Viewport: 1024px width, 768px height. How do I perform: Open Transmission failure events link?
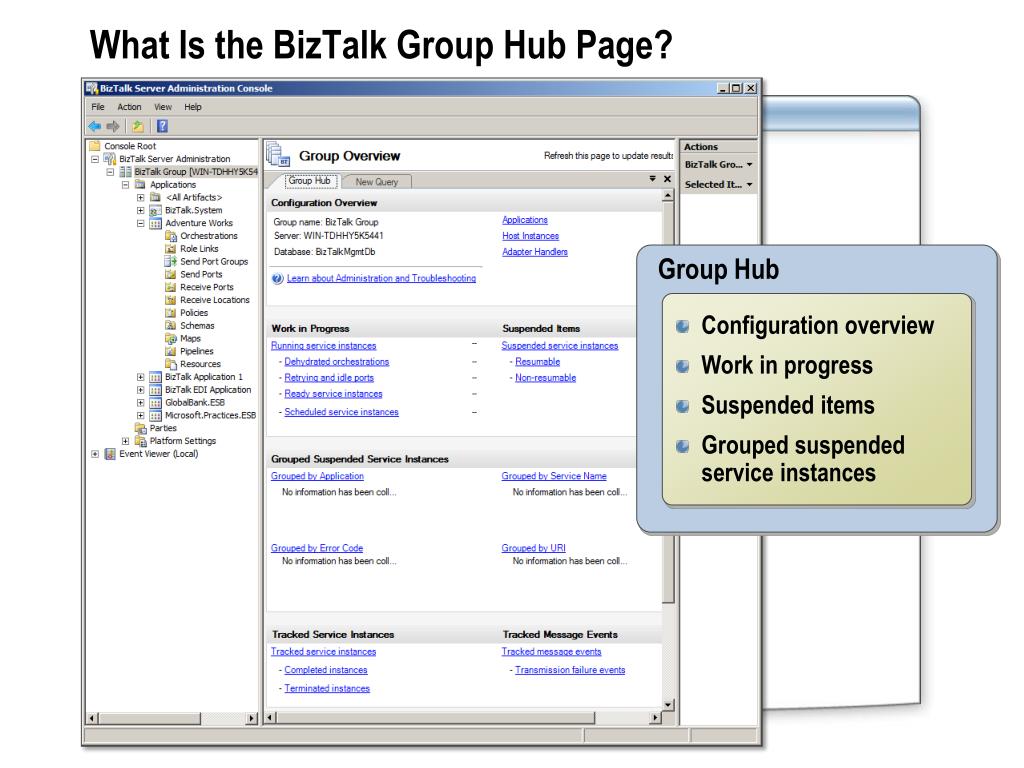[x=570, y=670]
